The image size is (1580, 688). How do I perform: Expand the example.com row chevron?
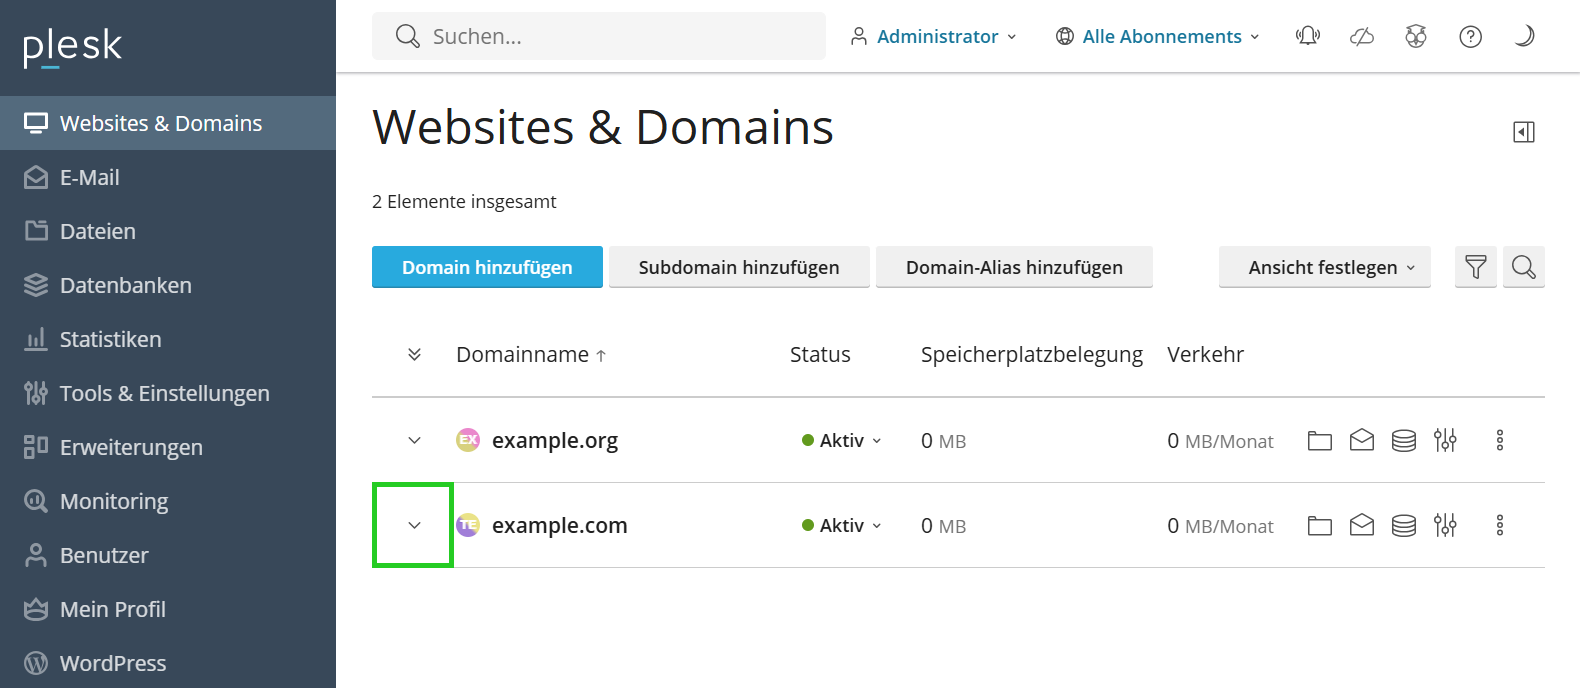point(414,525)
